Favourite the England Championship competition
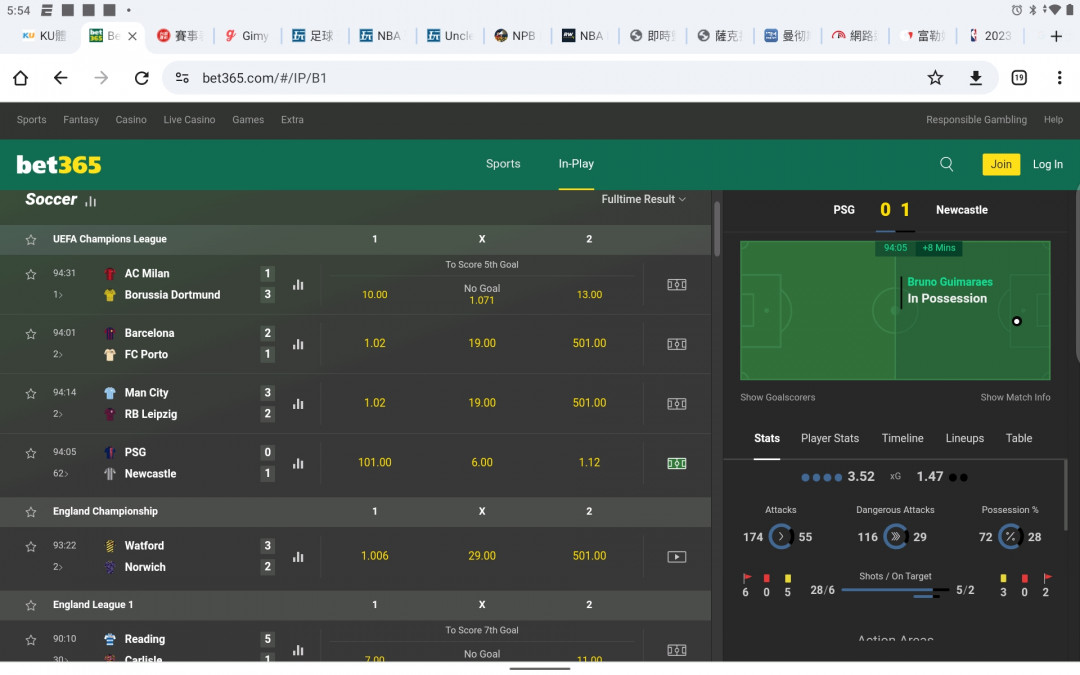 [x=31, y=512]
